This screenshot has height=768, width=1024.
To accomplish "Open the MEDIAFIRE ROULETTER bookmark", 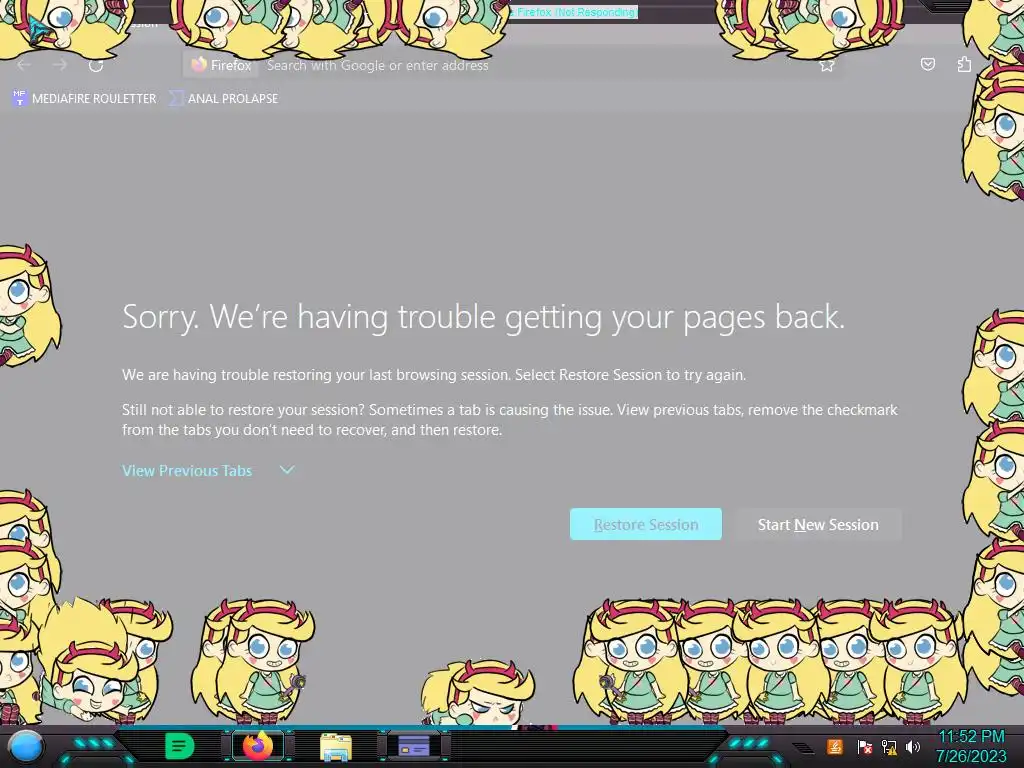I will tap(84, 99).
